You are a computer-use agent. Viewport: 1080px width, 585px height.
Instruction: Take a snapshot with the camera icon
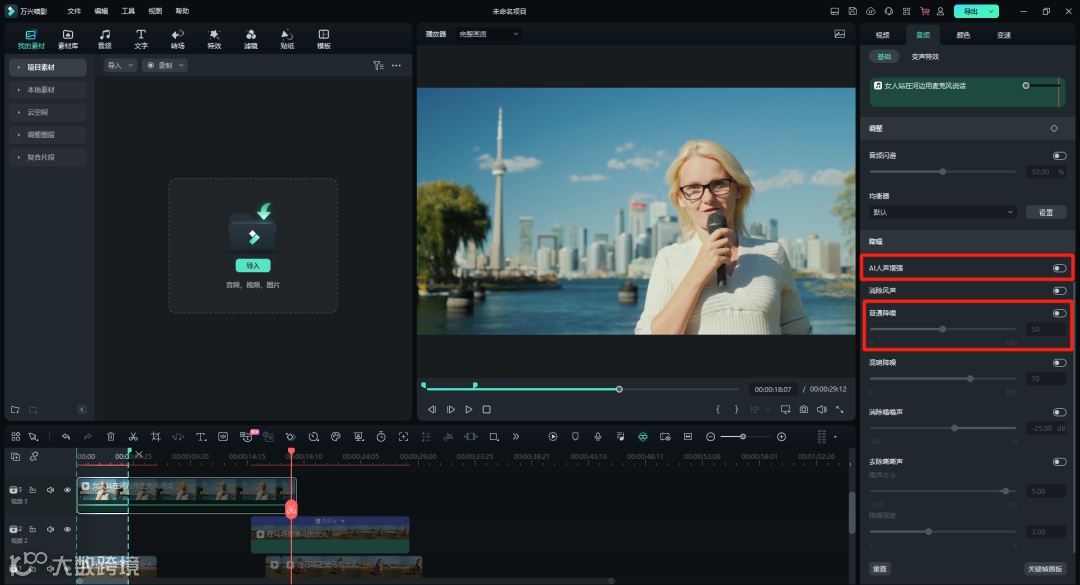803,409
